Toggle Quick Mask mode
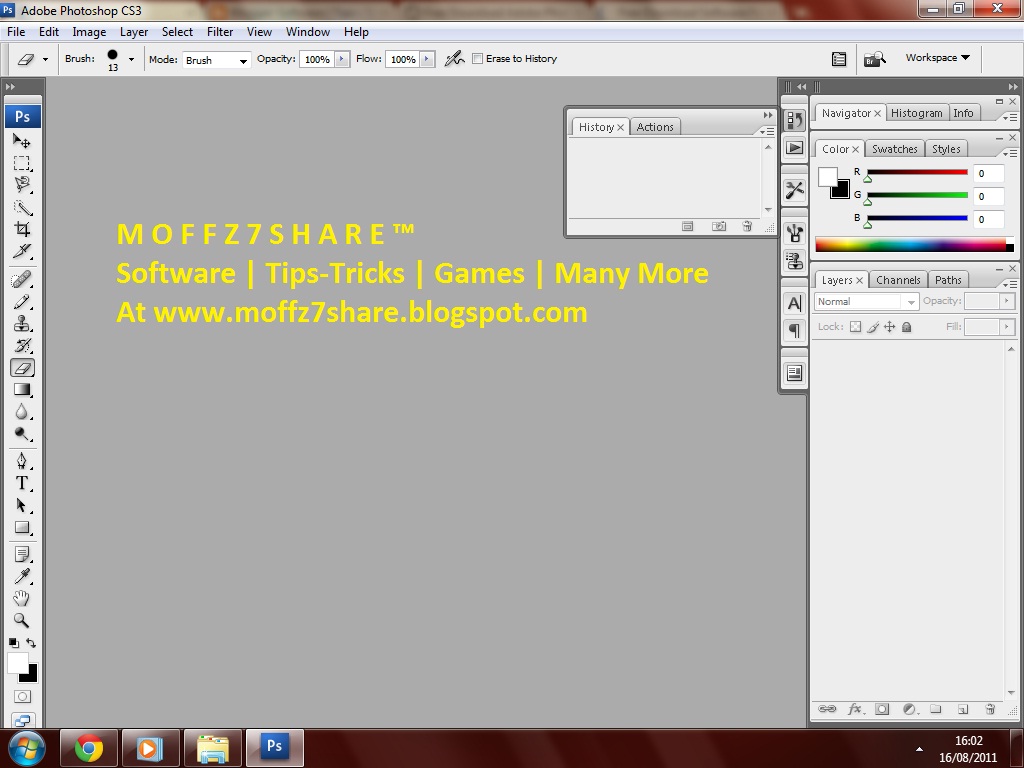This screenshot has height=768, width=1024. pos(22,697)
